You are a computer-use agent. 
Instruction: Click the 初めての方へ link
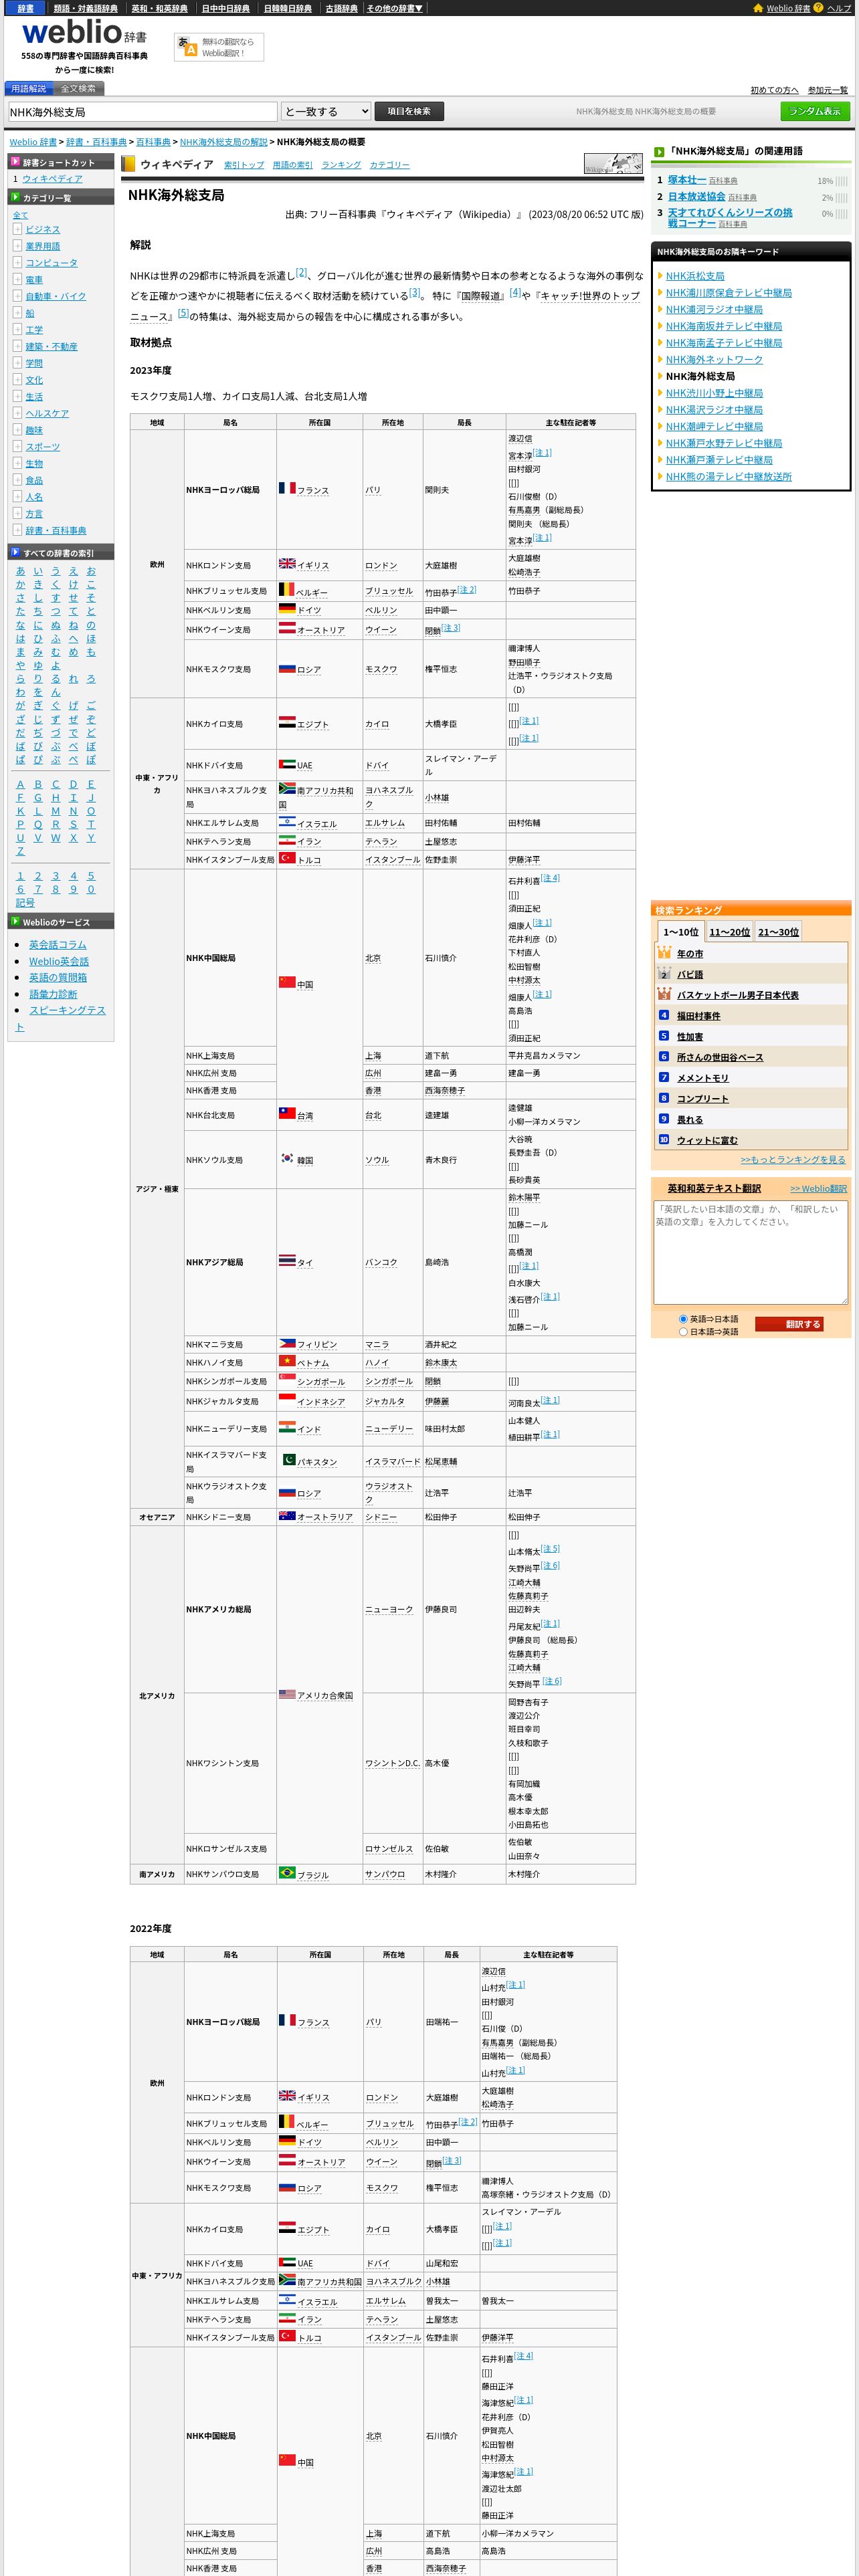(775, 90)
